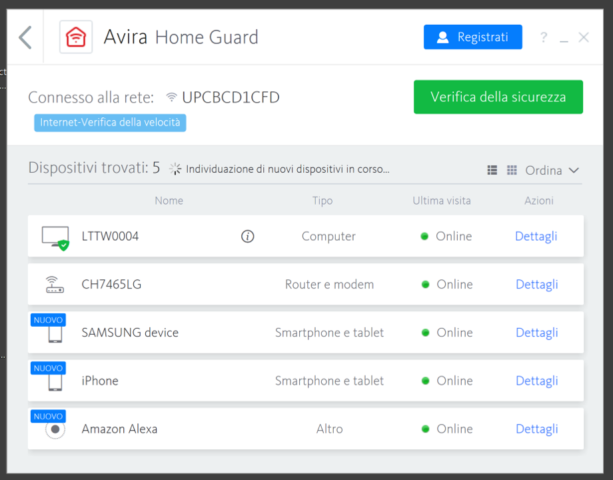Viewport: 613px width, 480px height.
Task: Open Dettagli for Amazon Alexa
Action: pyautogui.click(x=537, y=429)
